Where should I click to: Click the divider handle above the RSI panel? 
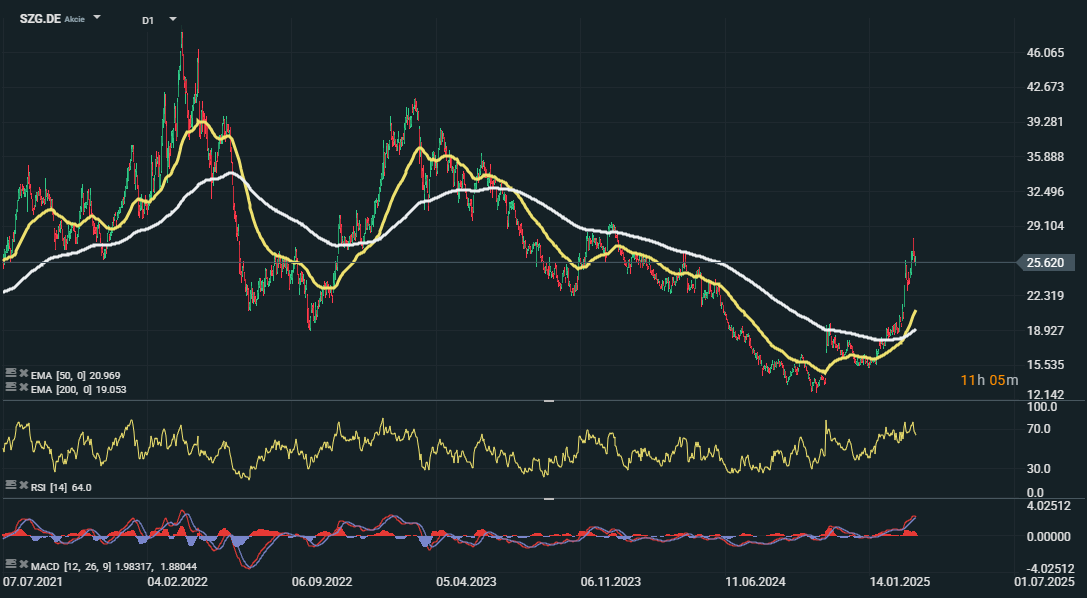click(548, 401)
